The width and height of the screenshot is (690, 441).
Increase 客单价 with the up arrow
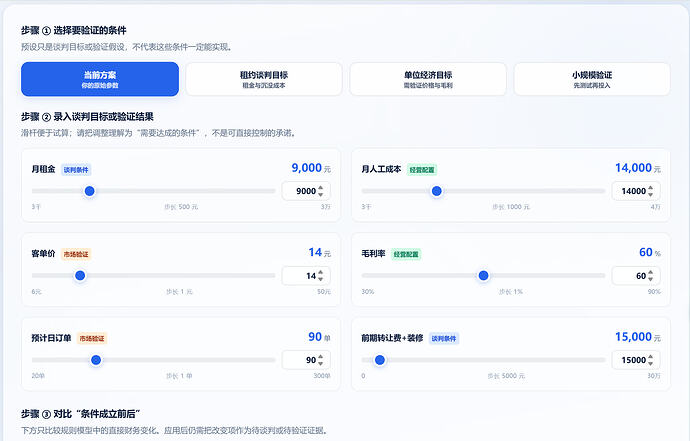point(320,272)
